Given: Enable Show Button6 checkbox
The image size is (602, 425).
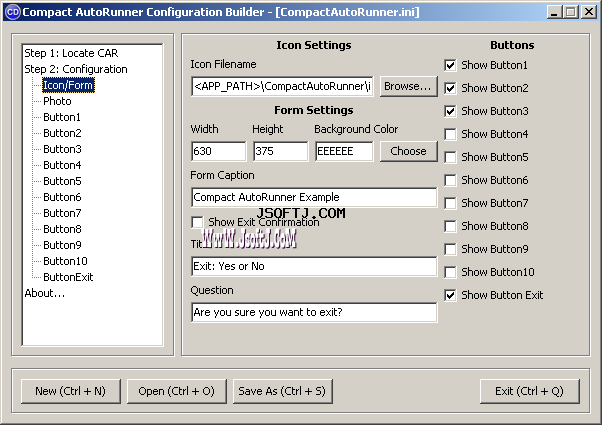Looking at the screenshot, I should coord(450,180).
